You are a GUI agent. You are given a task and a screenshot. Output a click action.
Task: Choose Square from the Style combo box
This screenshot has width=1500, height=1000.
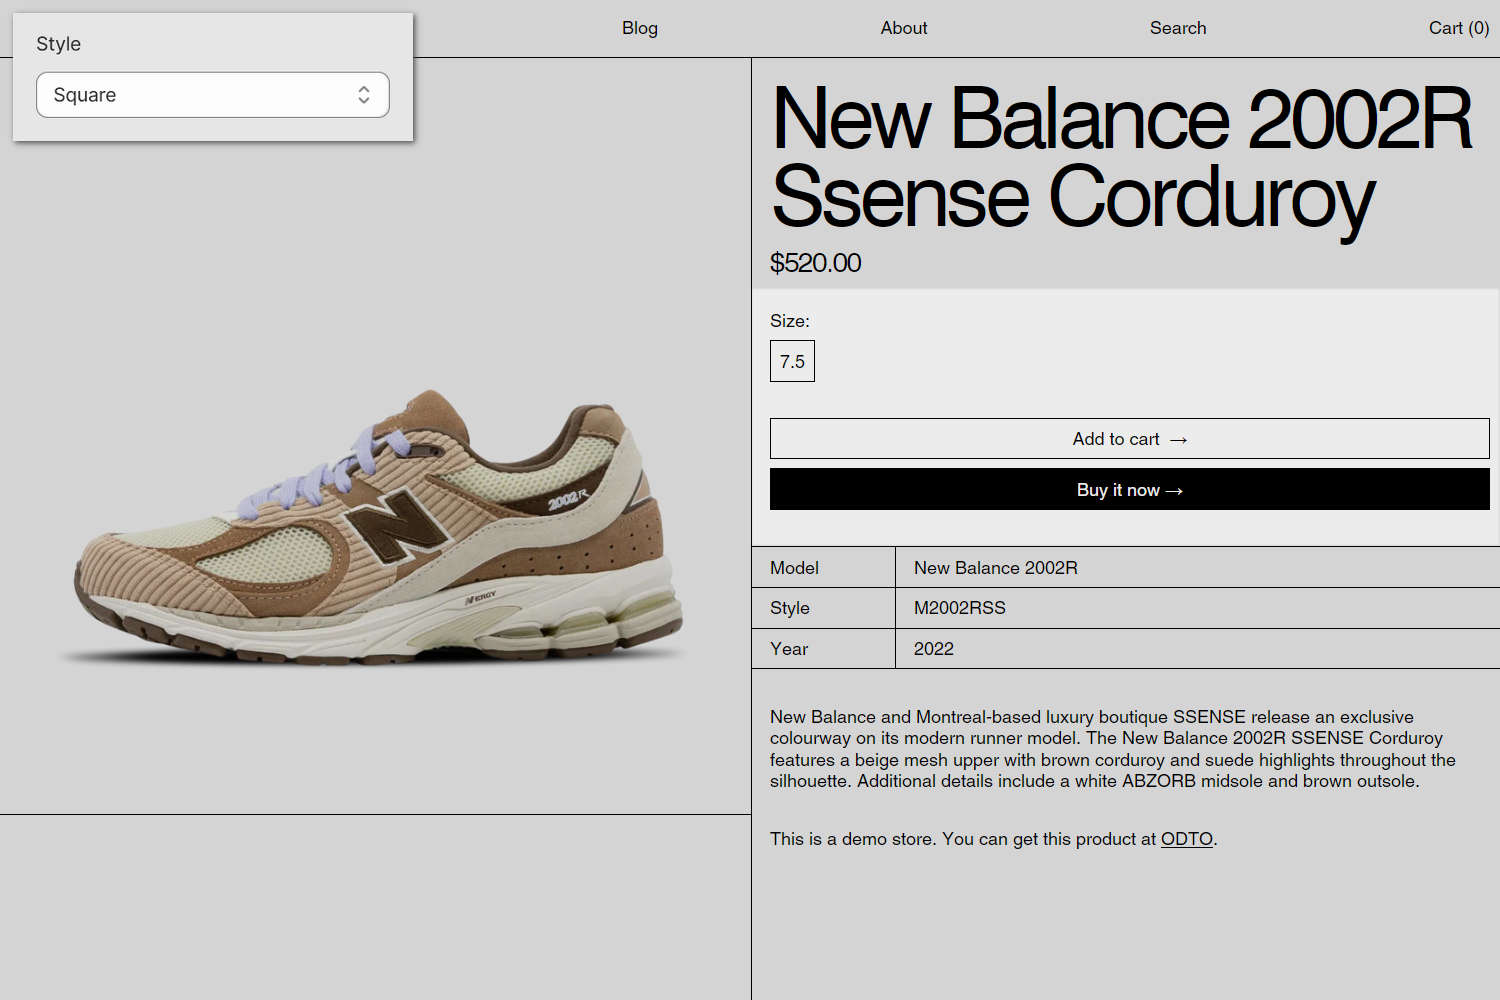click(x=212, y=94)
